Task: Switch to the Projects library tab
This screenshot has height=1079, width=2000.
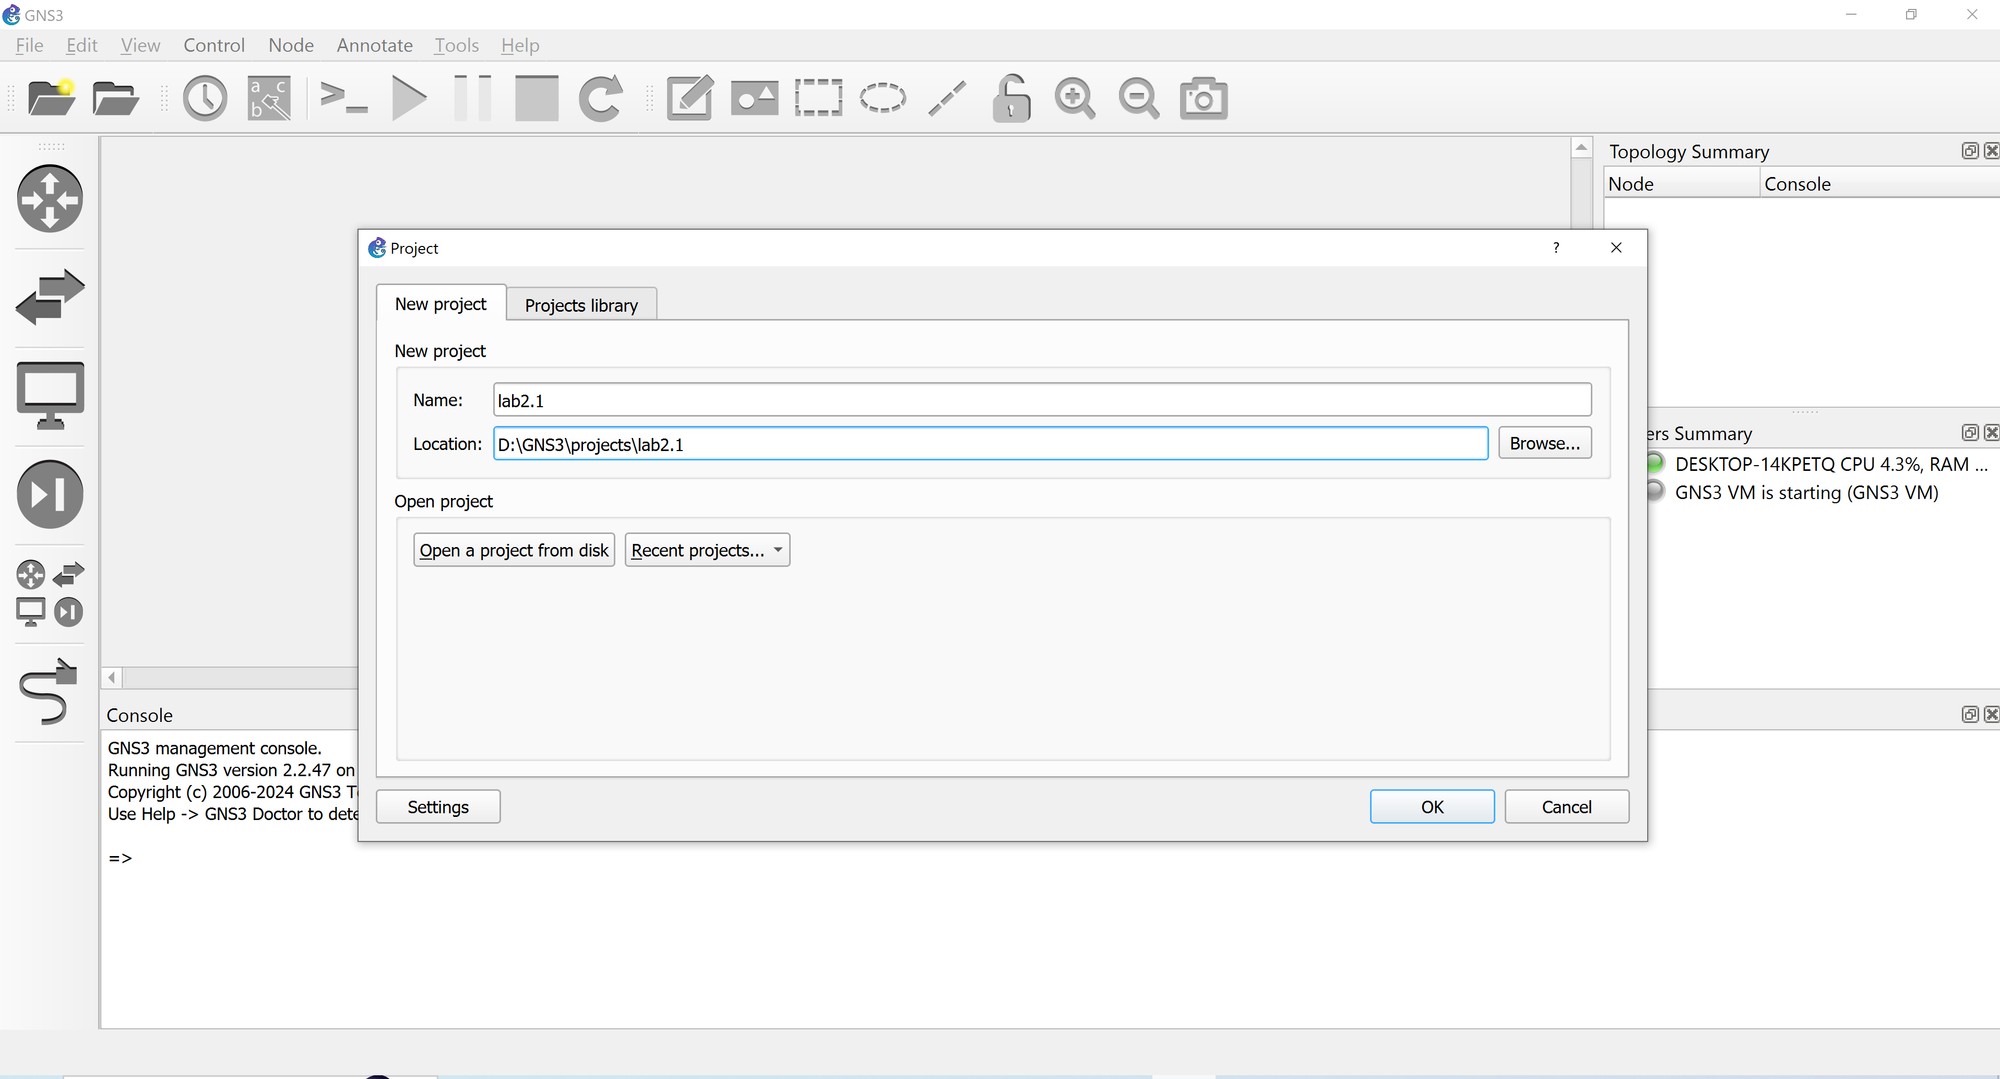Action: [581, 305]
